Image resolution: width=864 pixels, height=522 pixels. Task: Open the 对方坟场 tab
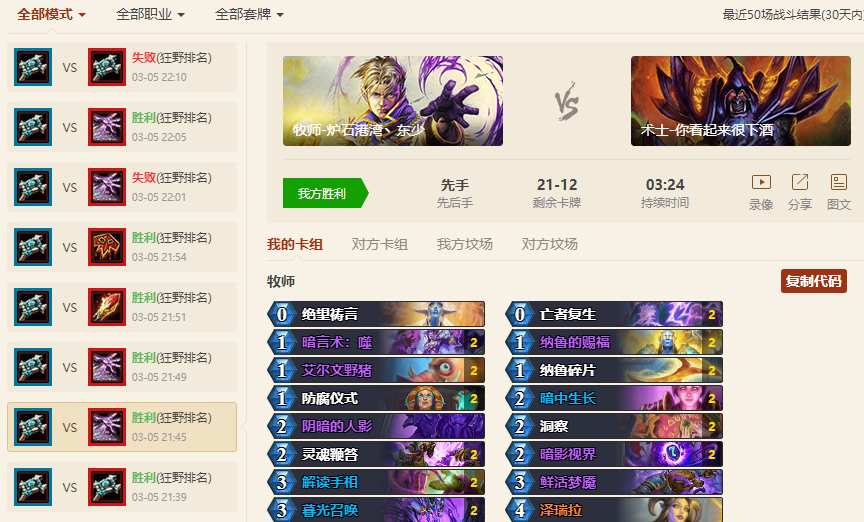[x=549, y=244]
